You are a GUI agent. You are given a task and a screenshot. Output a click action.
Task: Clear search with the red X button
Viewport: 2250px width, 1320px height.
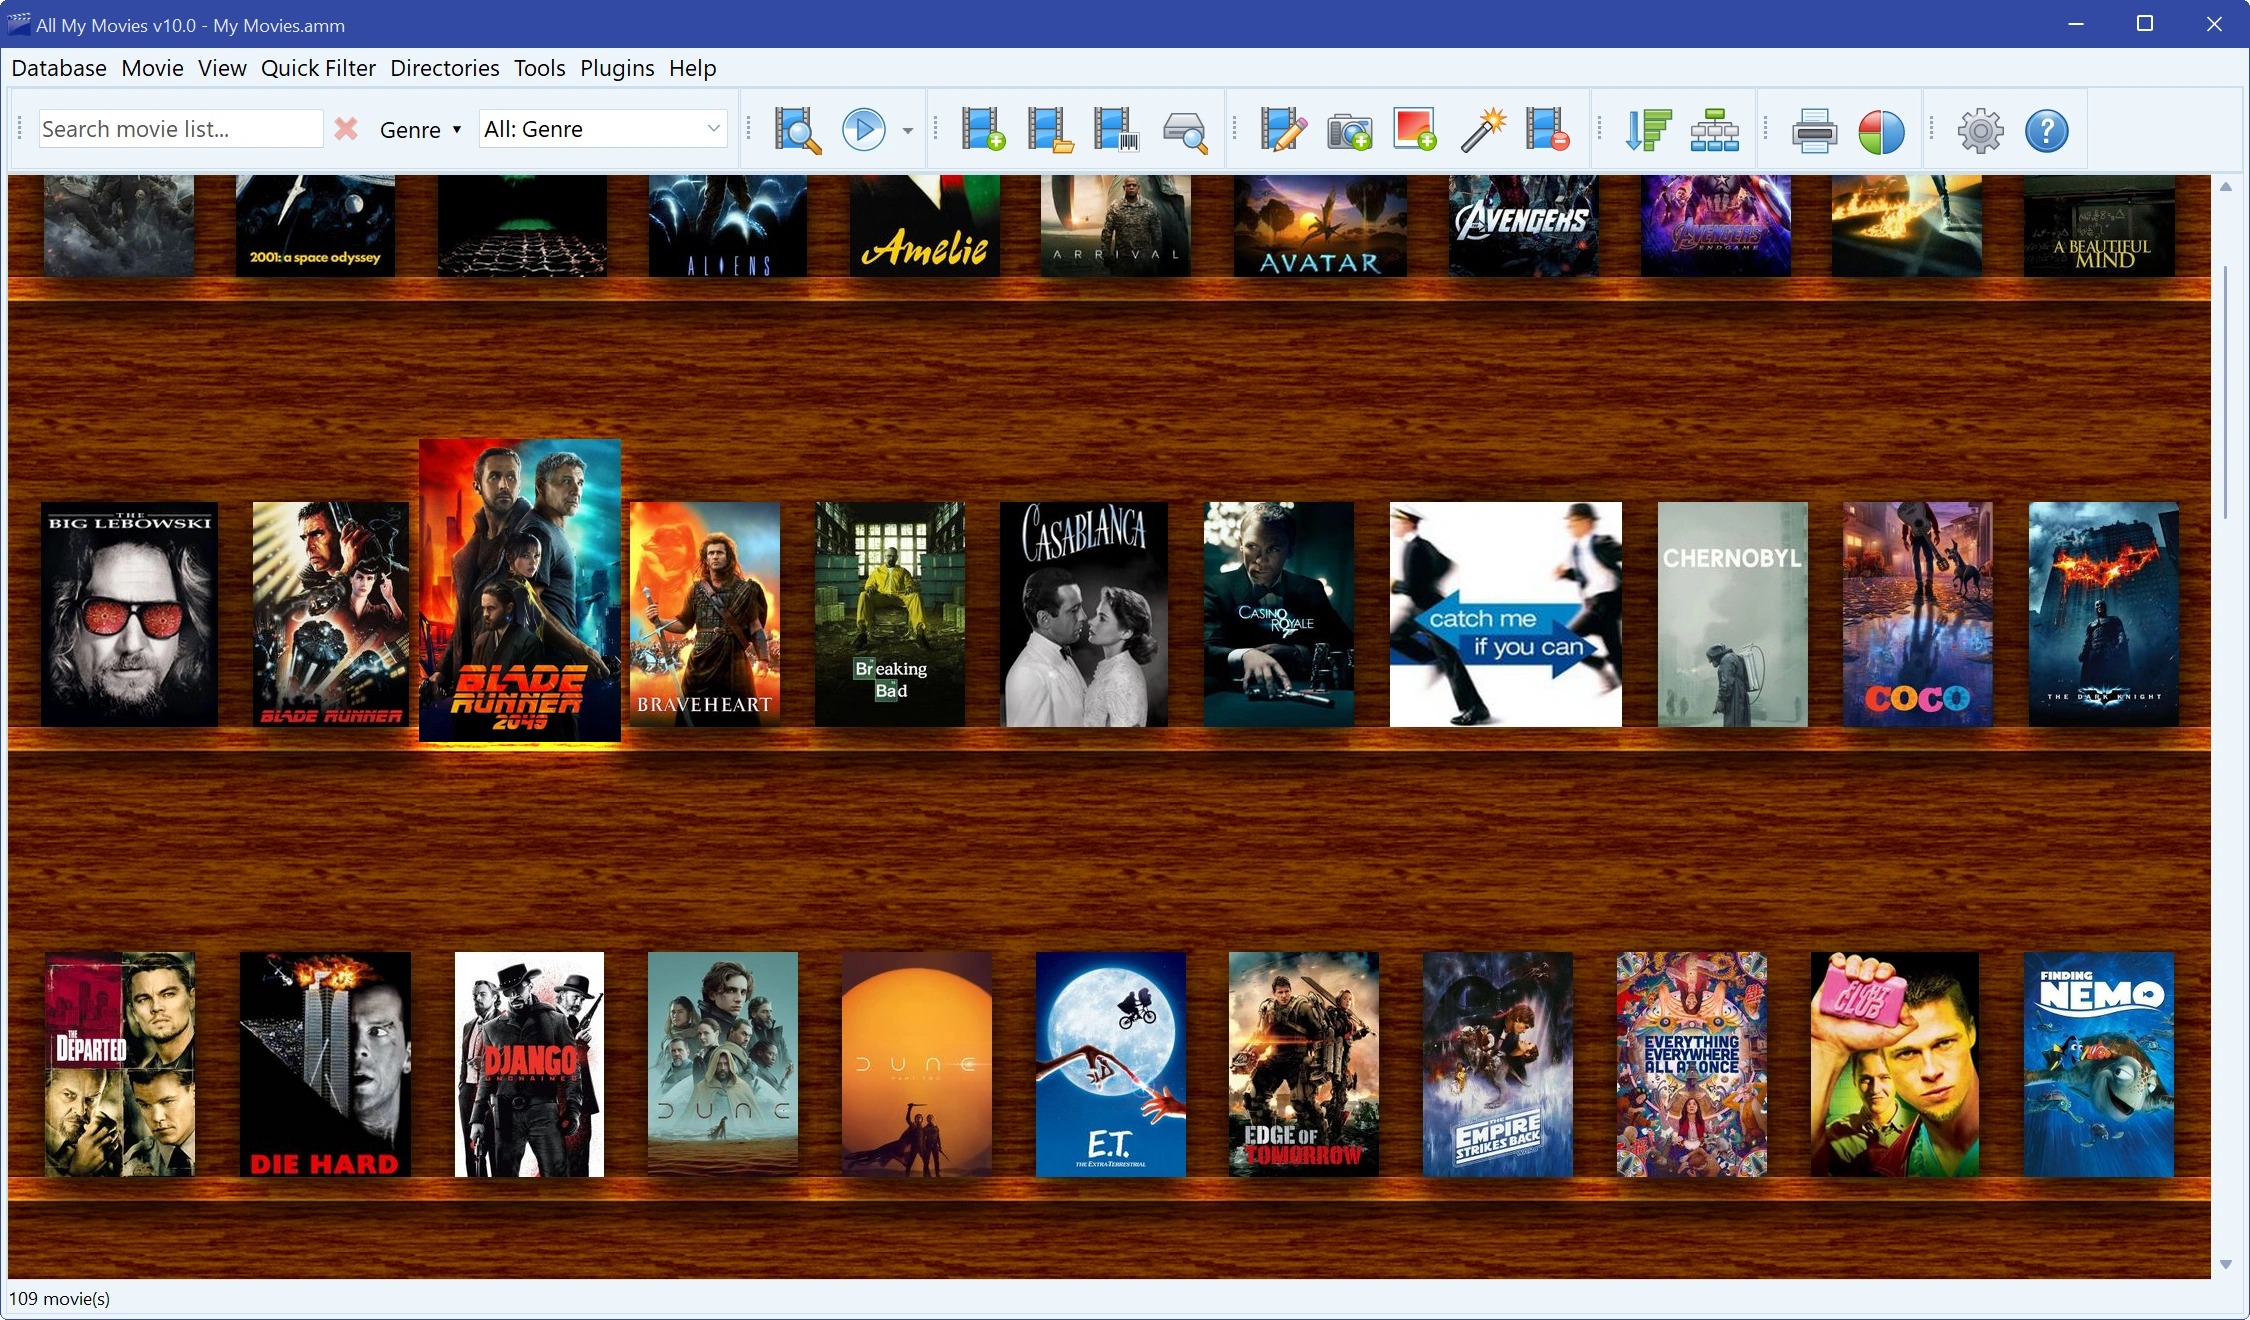[346, 129]
